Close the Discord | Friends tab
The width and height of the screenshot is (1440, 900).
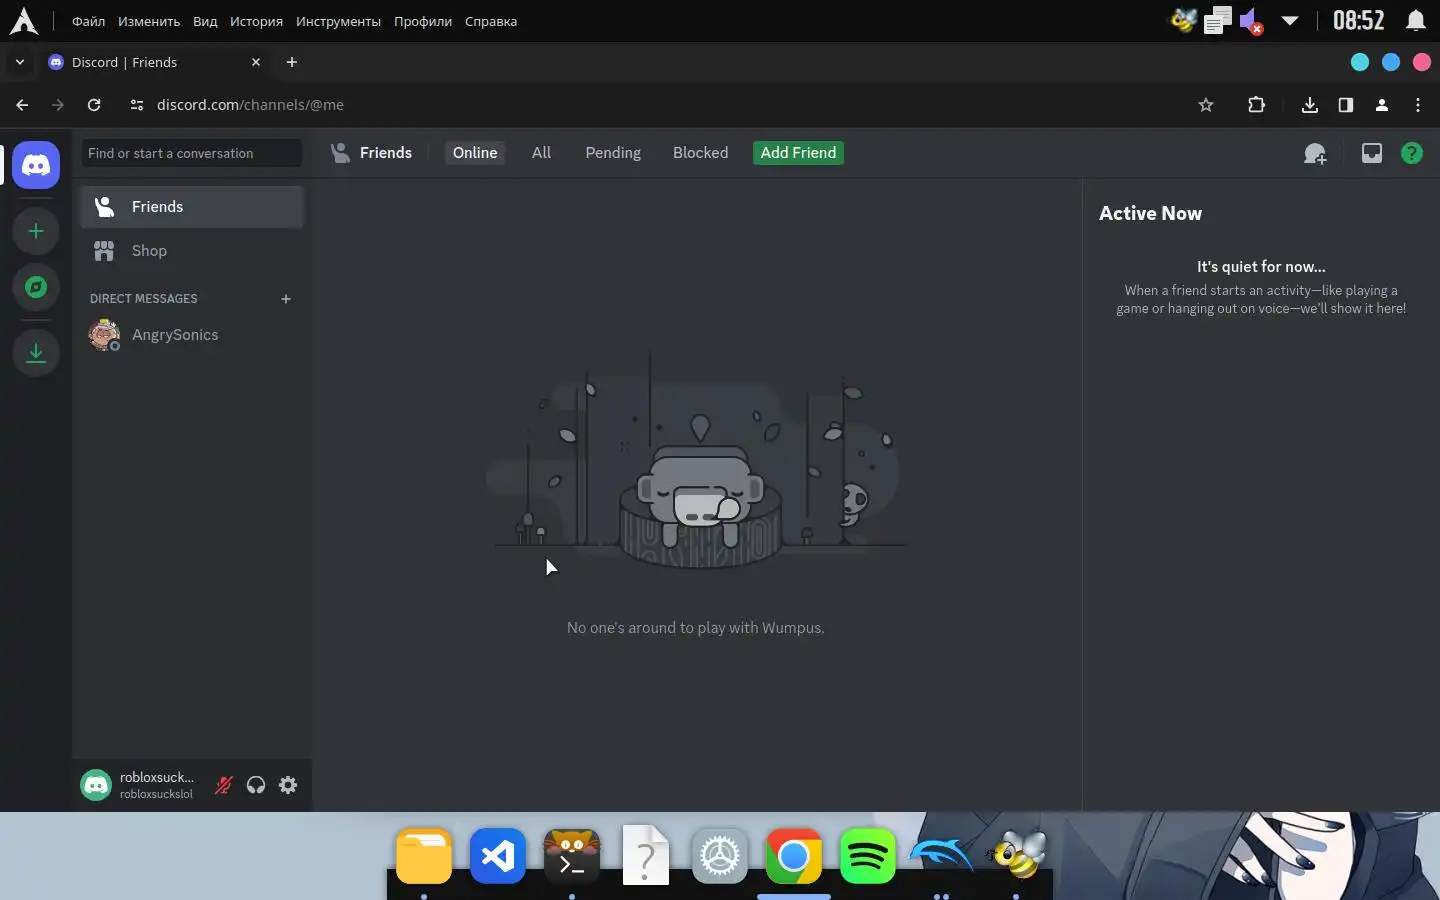pyautogui.click(x=256, y=62)
